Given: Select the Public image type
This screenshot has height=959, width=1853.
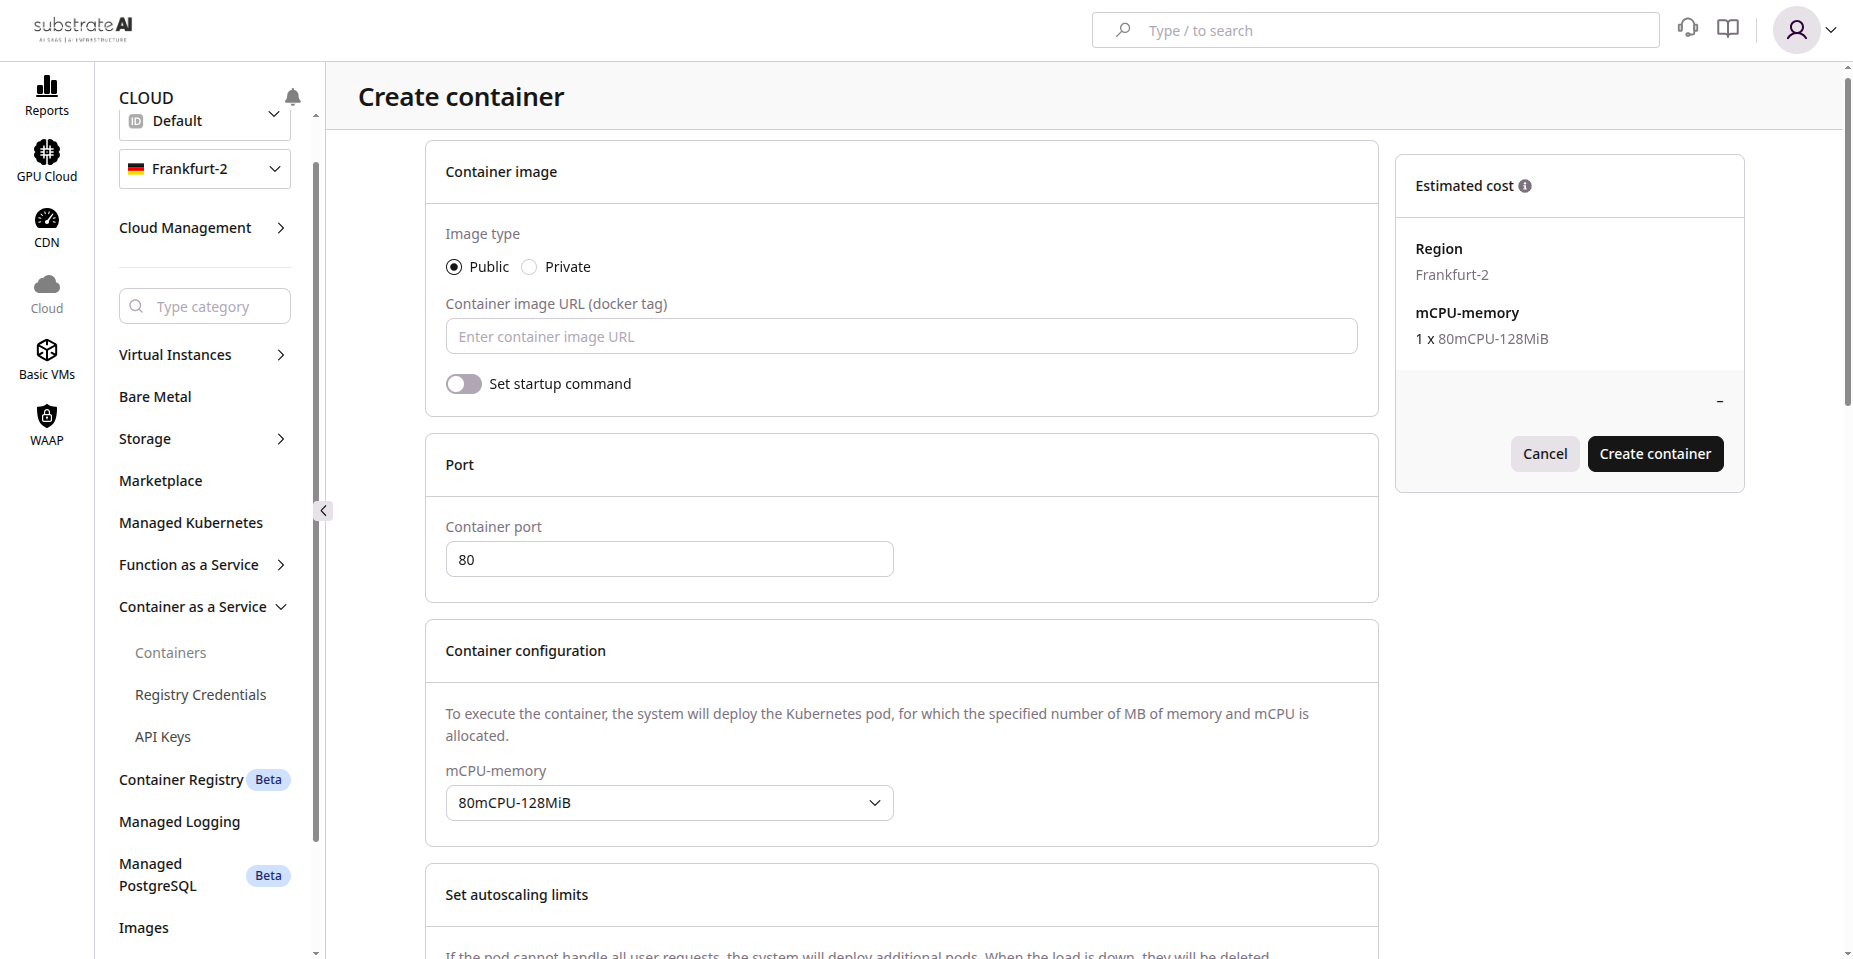Looking at the screenshot, I should coord(455,266).
